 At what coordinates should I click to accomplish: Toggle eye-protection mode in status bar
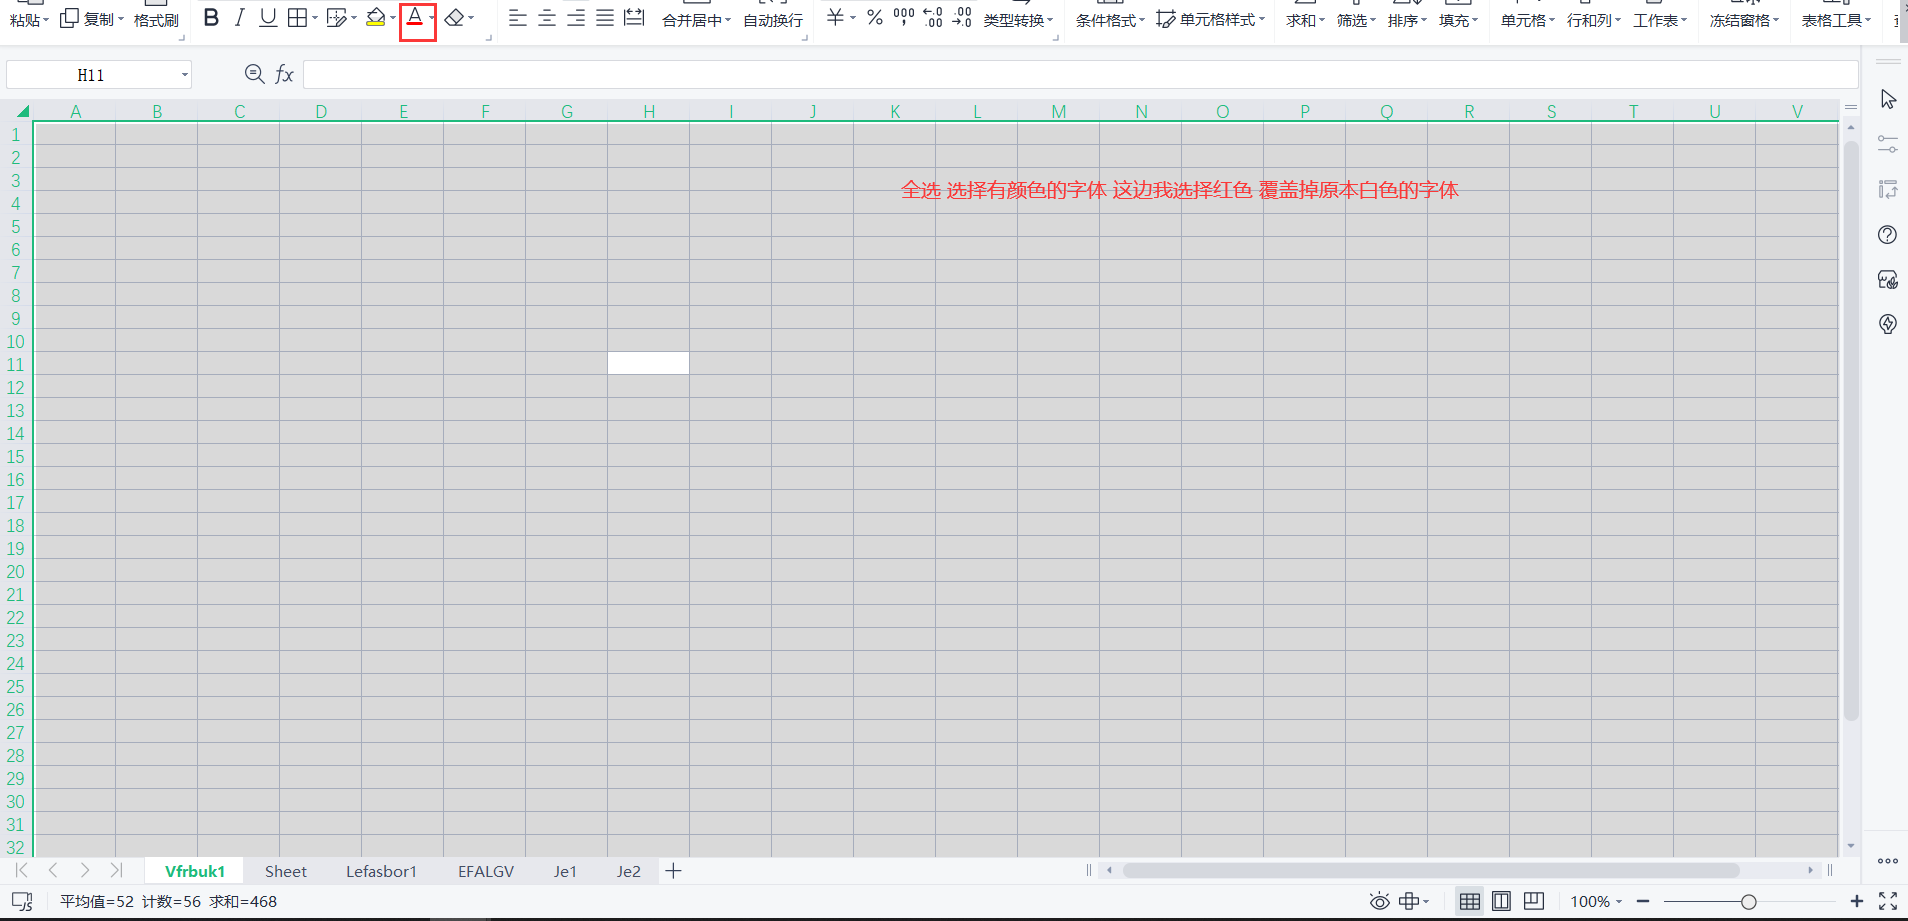(x=1379, y=901)
